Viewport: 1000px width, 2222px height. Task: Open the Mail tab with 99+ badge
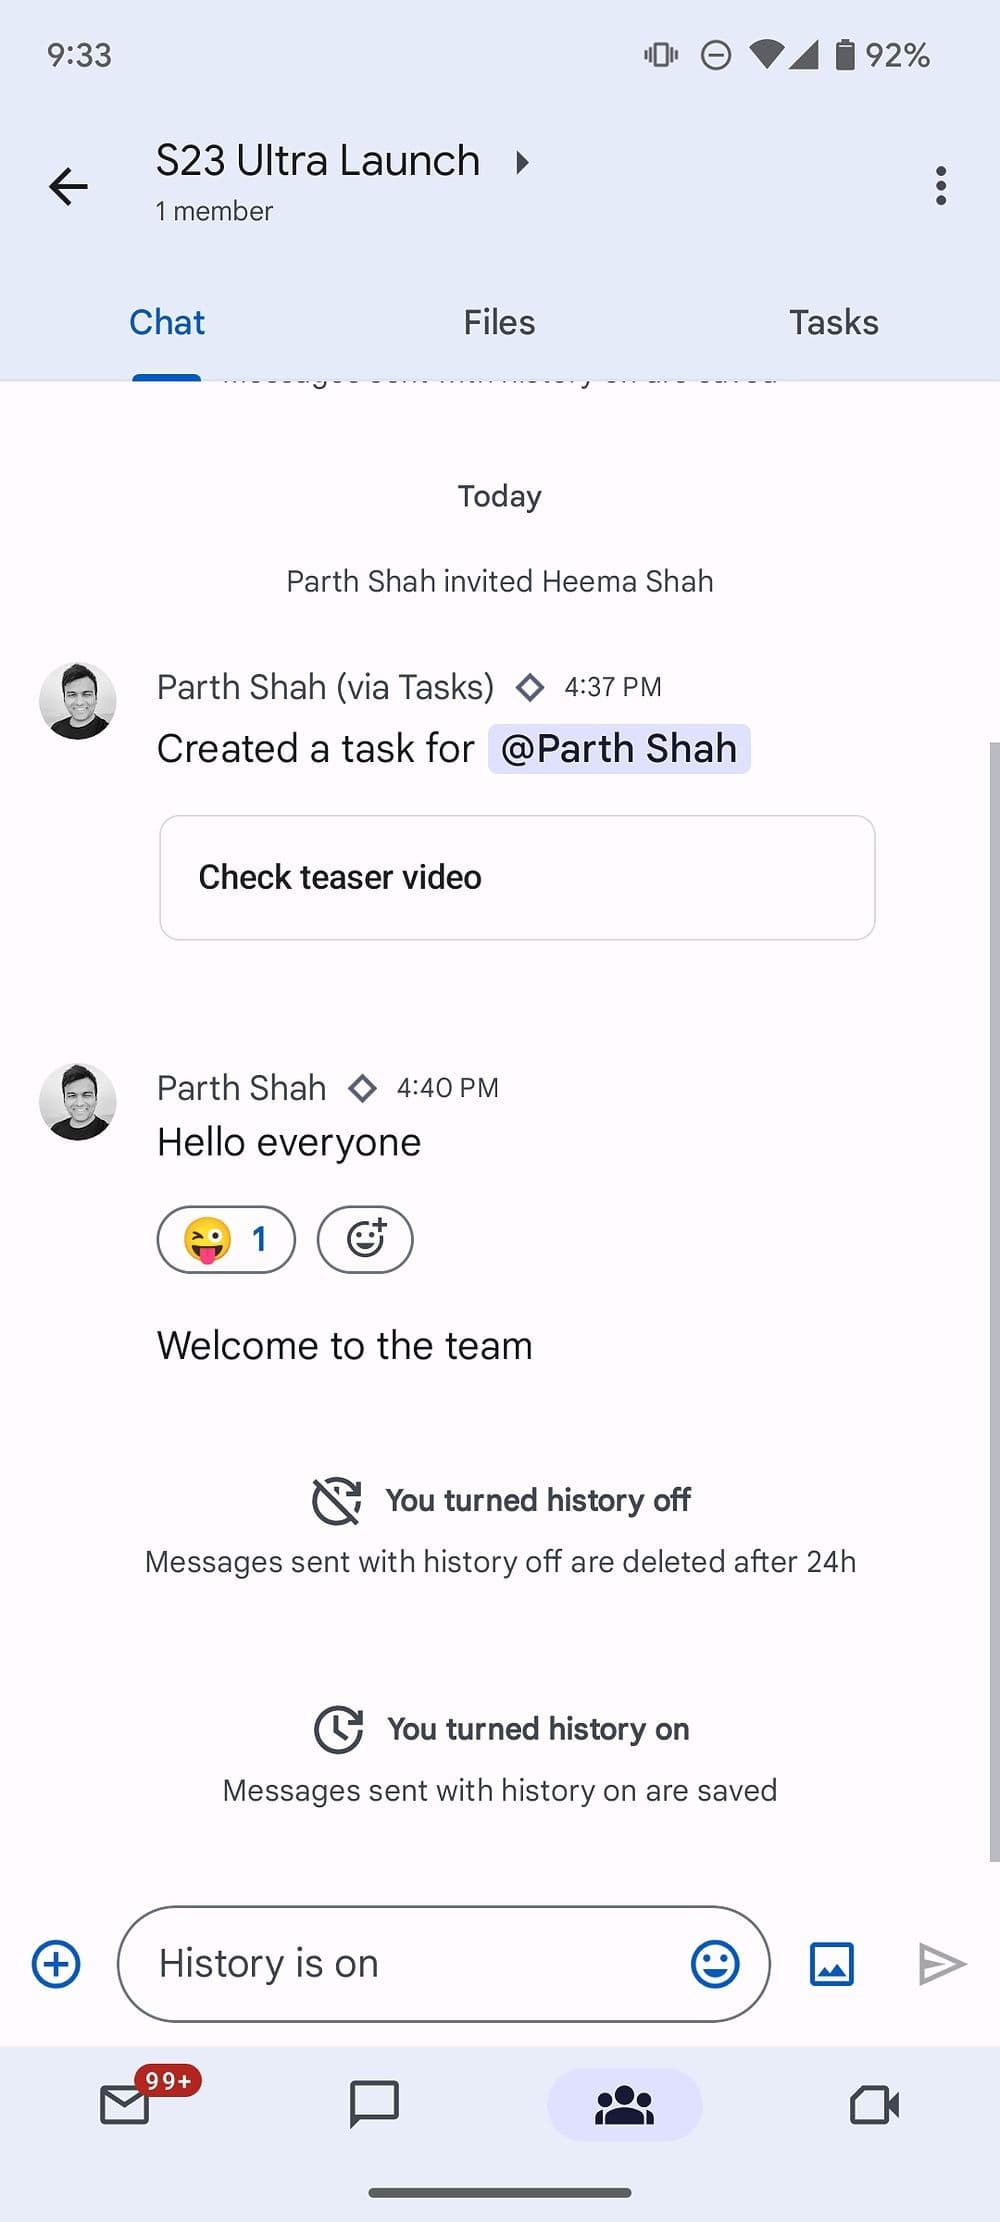click(126, 2104)
